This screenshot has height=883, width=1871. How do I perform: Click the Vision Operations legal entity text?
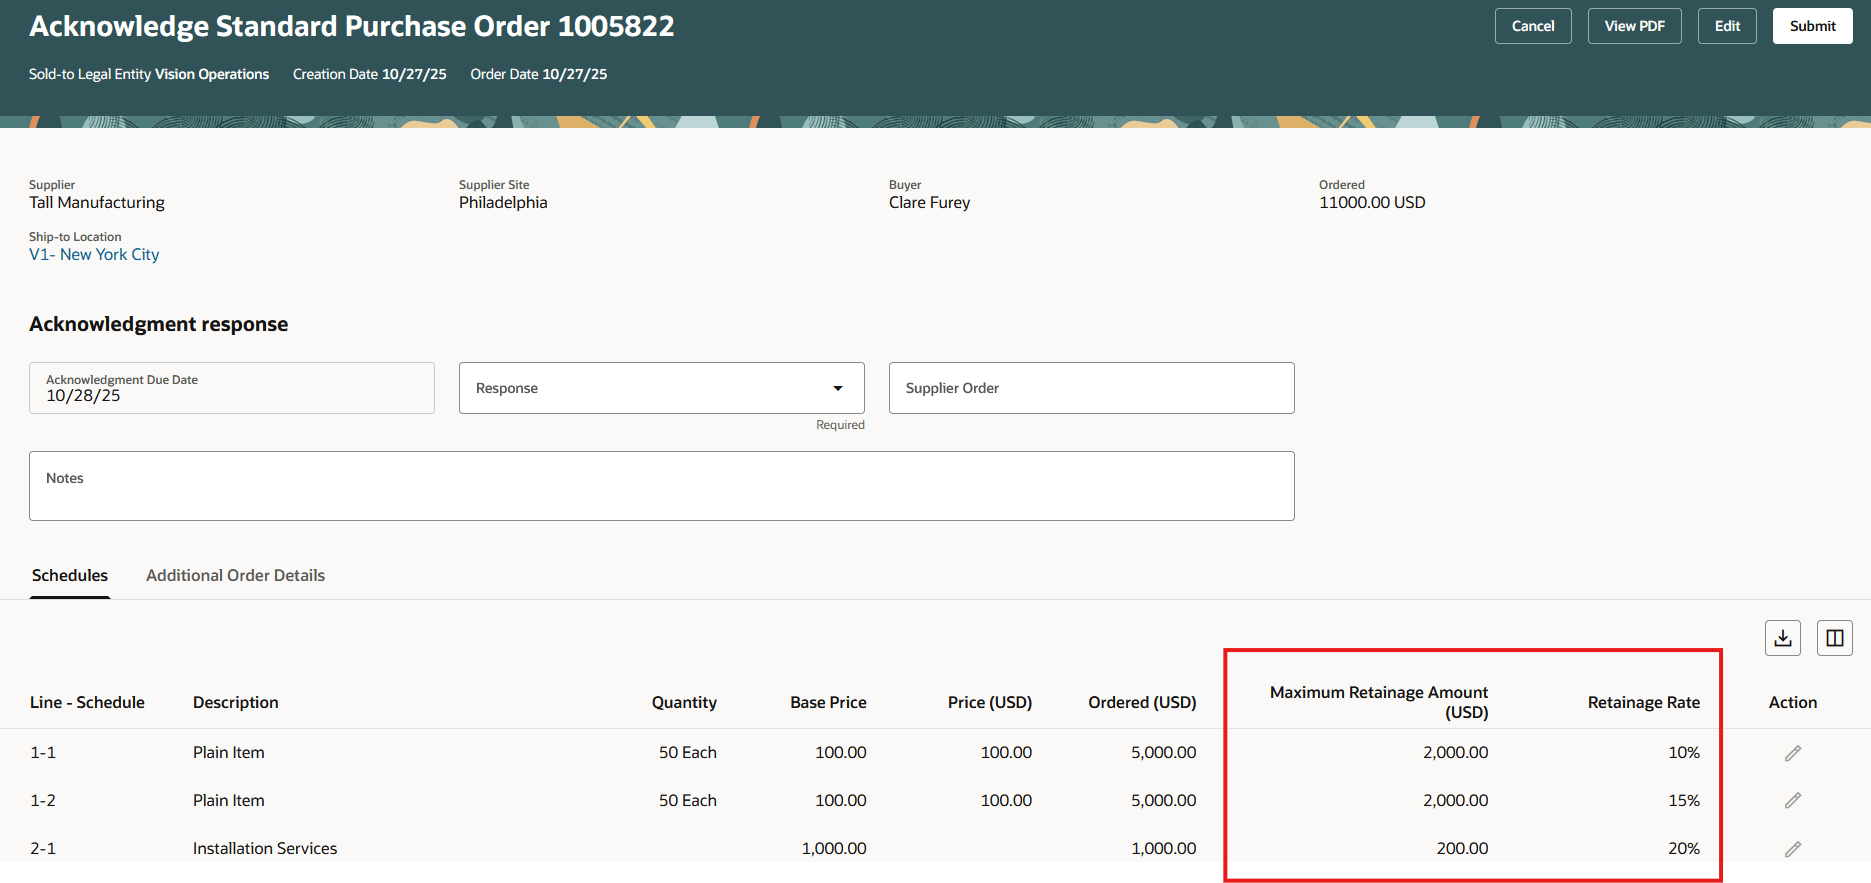212,74
